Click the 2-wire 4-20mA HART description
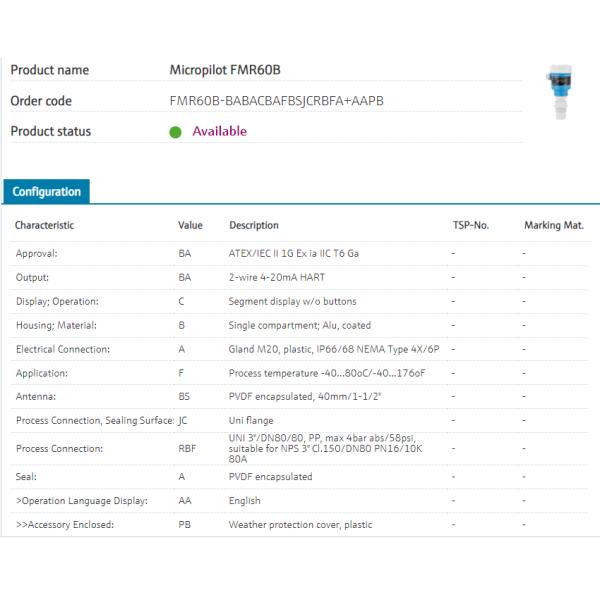 [x=278, y=278]
